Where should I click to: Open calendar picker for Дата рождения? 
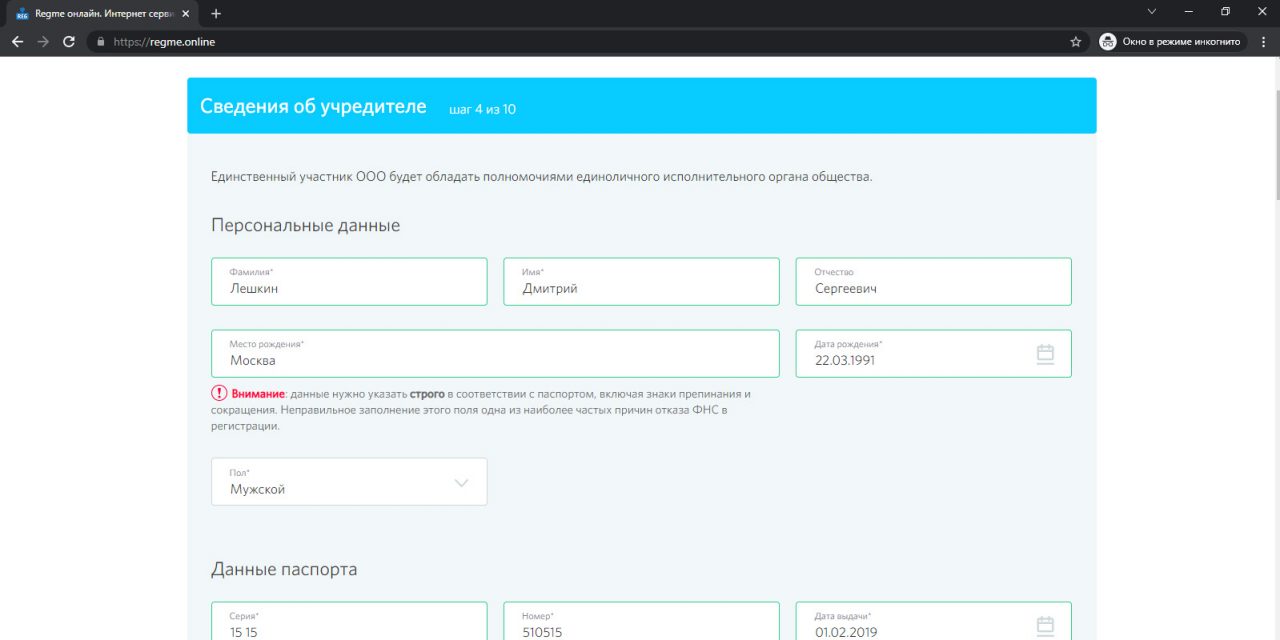pyautogui.click(x=1045, y=354)
